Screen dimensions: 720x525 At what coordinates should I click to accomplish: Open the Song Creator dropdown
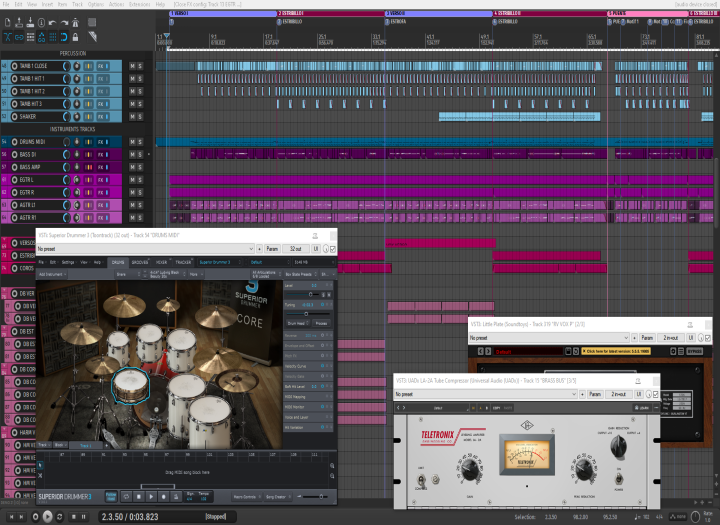[x=277, y=497]
